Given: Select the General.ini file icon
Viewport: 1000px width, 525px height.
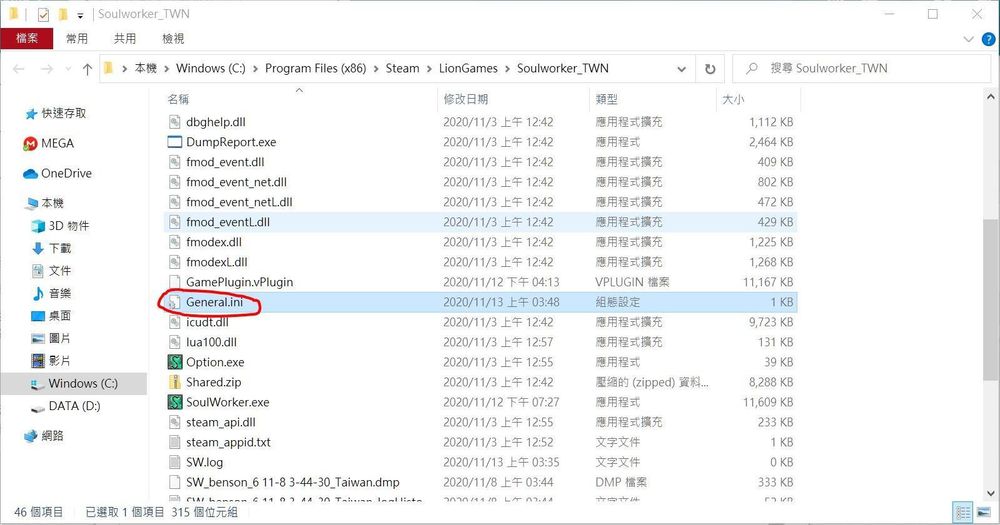Looking at the screenshot, I should point(174,302).
